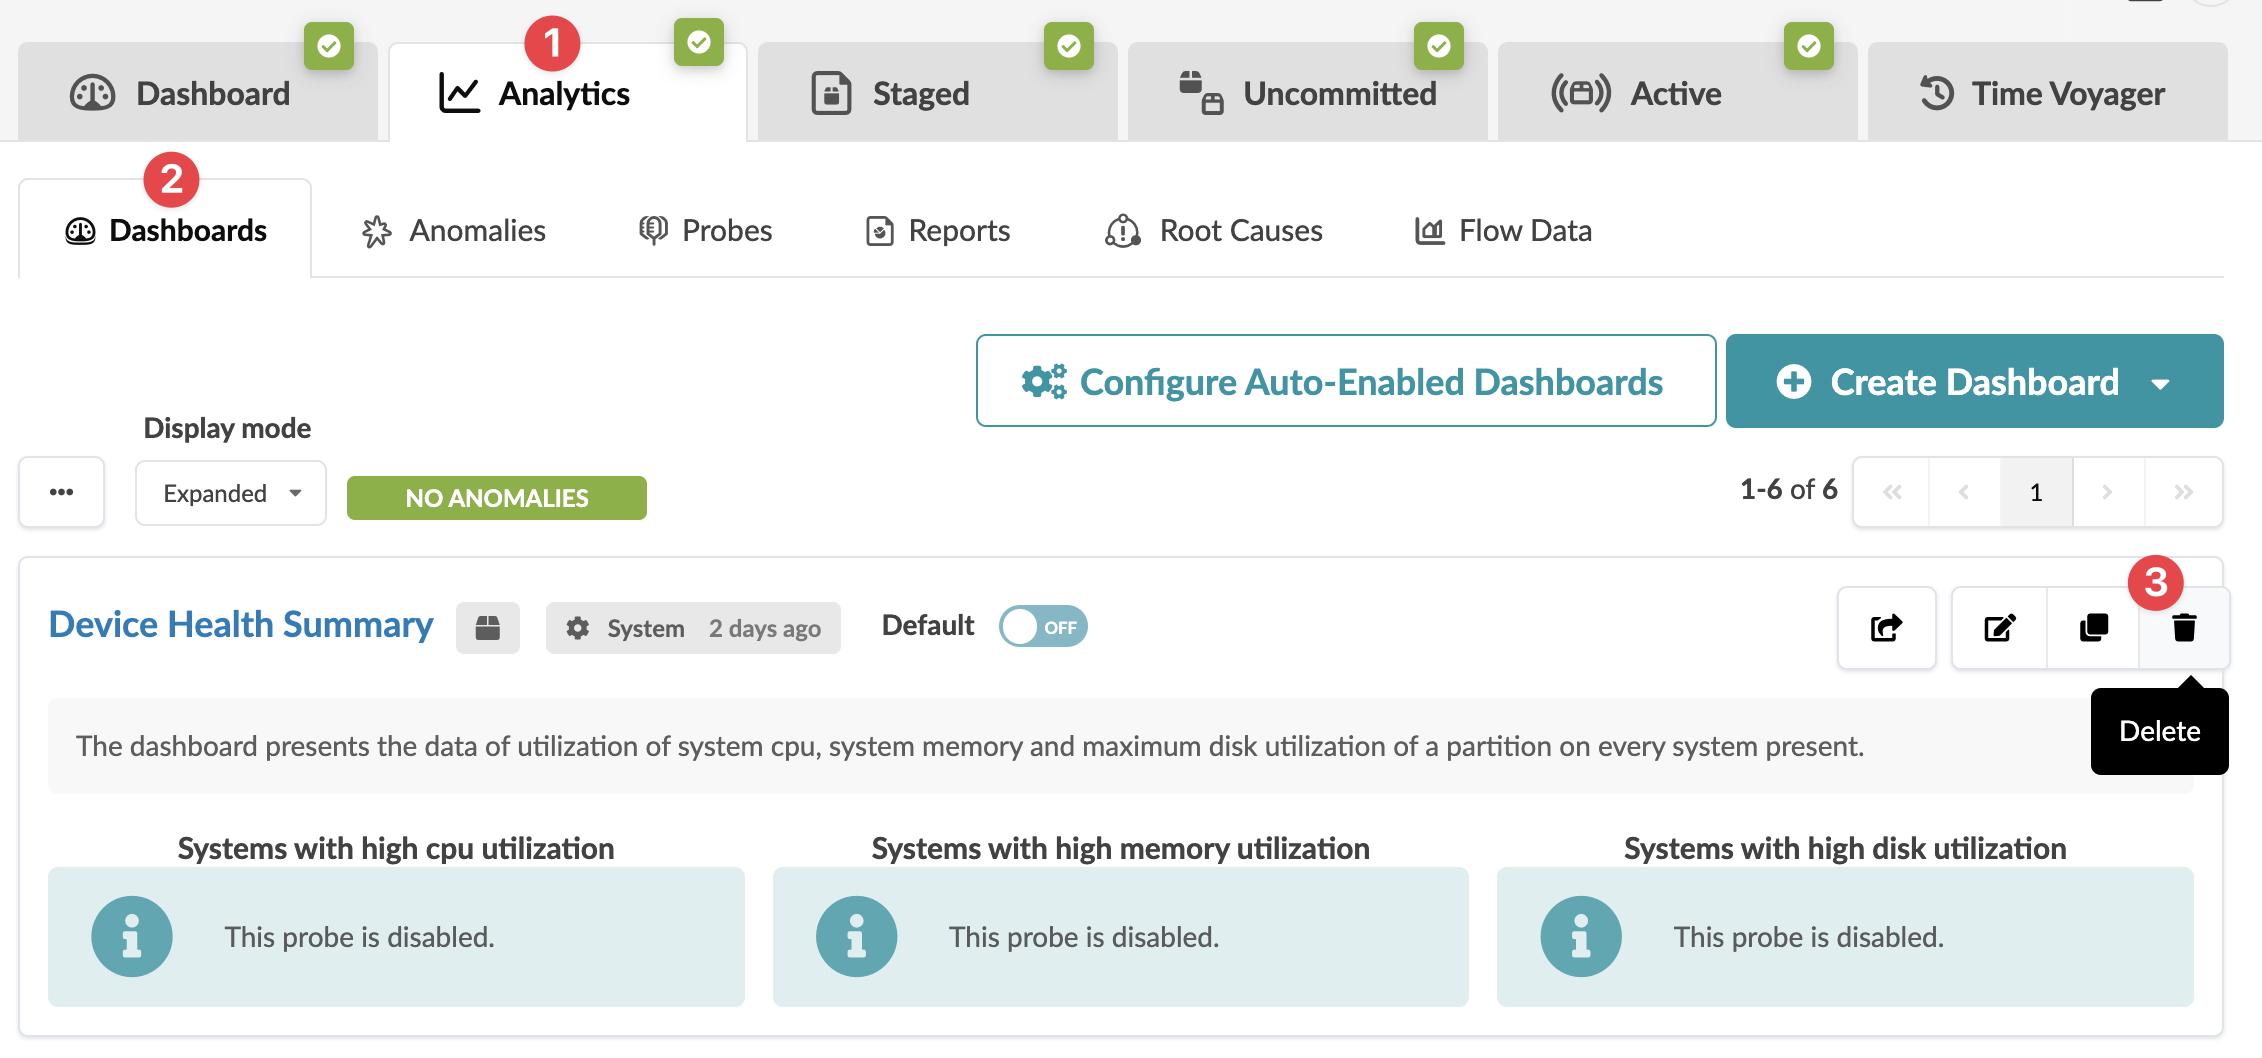The height and width of the screenshot is (1058, 2262).
Task: Click info icon in disk utilization panel
Action: 1580,937
